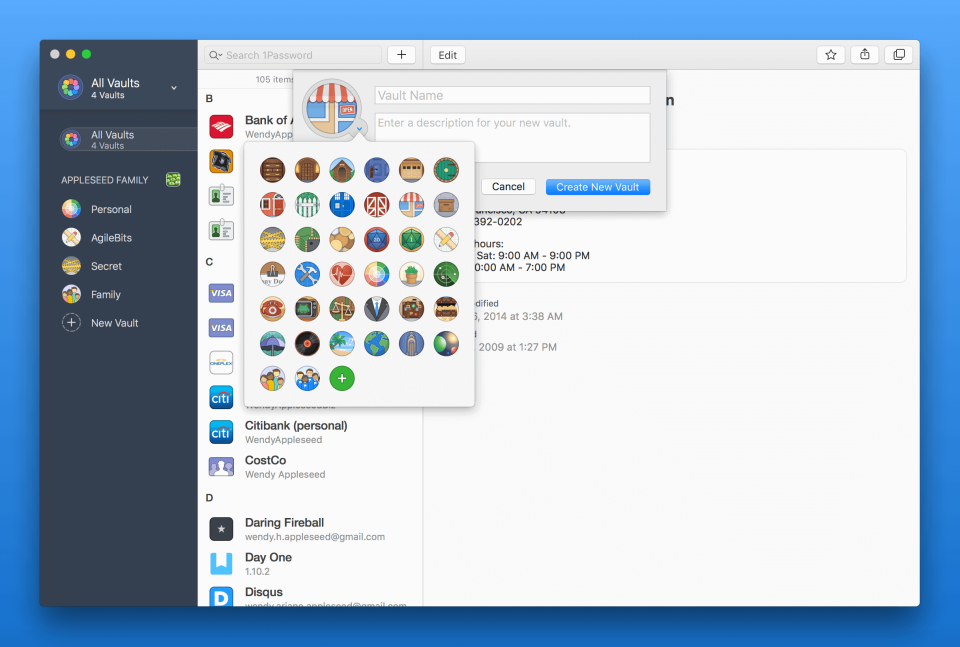This screenshot has height=647, width=960.
Task: Click the share icon in the toolbar
Action: [864, 54]
